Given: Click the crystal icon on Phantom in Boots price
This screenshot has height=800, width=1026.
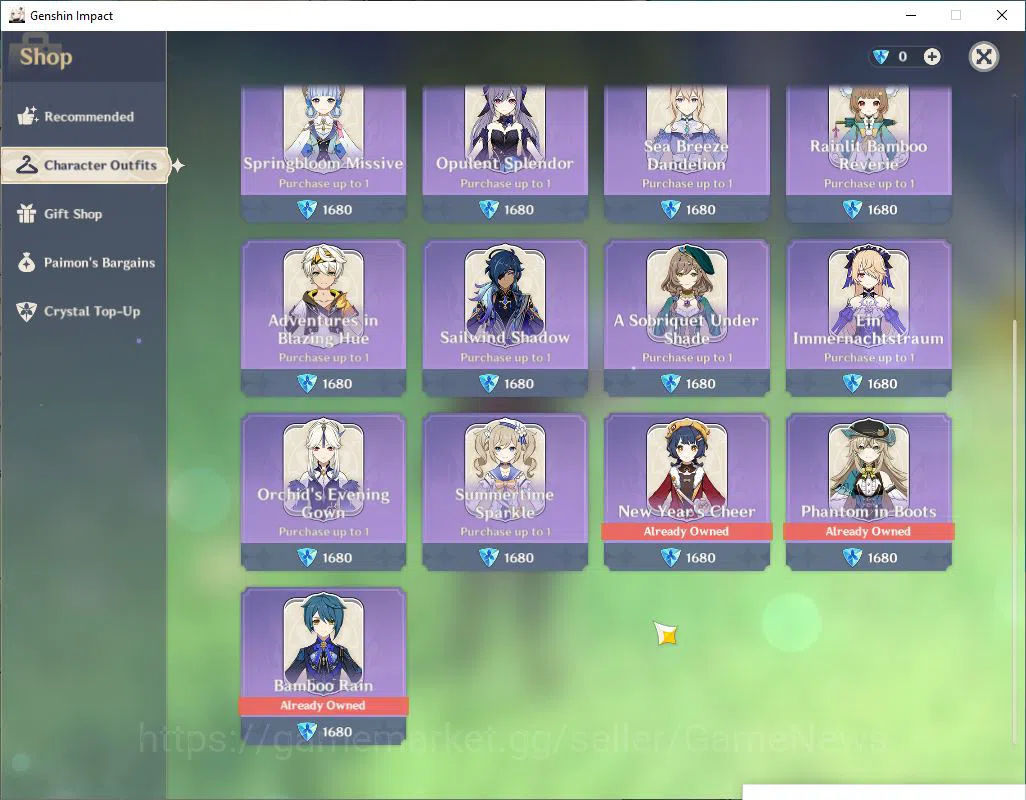Looking at the screenshot, I should [x=852, y=557].
